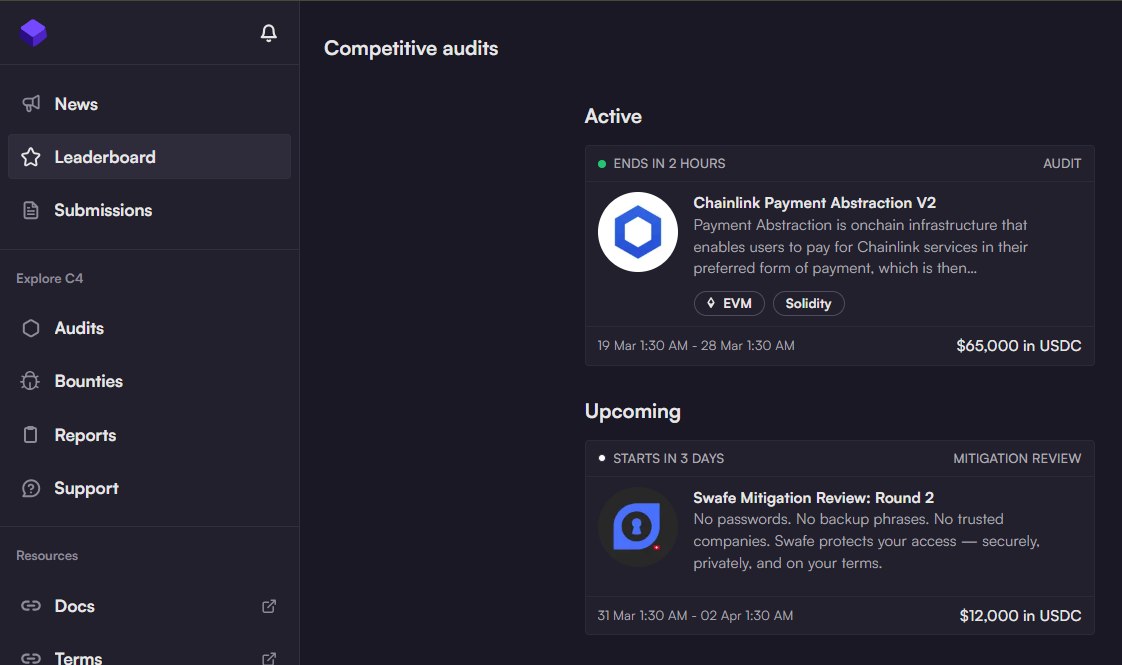This screenshot has height=665, width=1122.
Task: Click the News megaphone icon
Action: pyautogui.click(x=31, y=104)
